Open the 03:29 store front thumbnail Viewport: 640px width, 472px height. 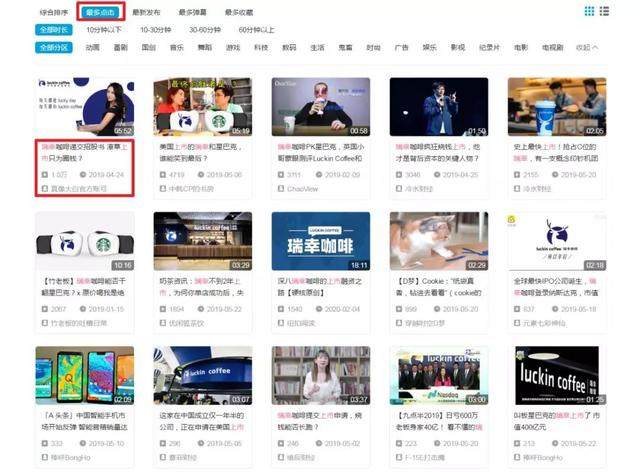click(203, 241)
